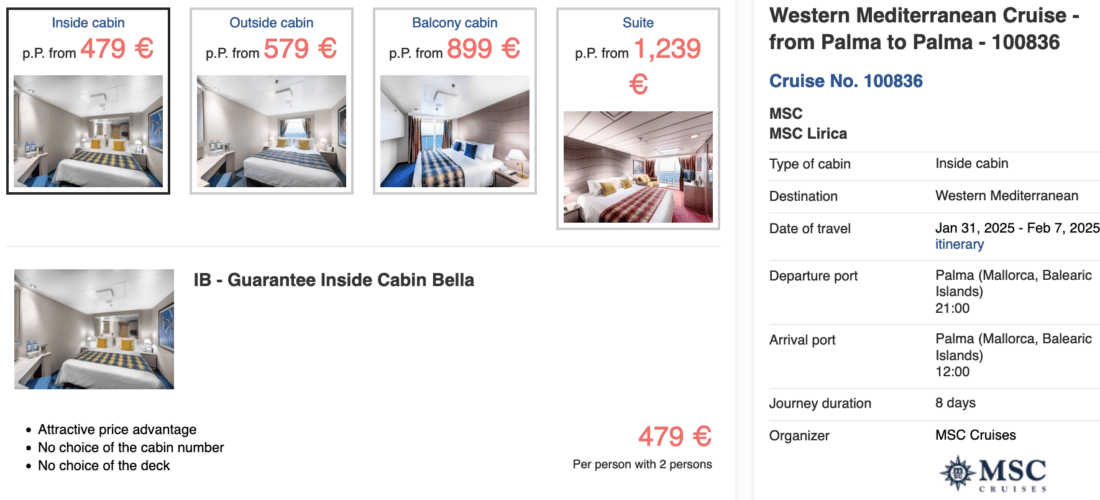Click the 899 € Balcony cabin price

(x=484, y=49)
